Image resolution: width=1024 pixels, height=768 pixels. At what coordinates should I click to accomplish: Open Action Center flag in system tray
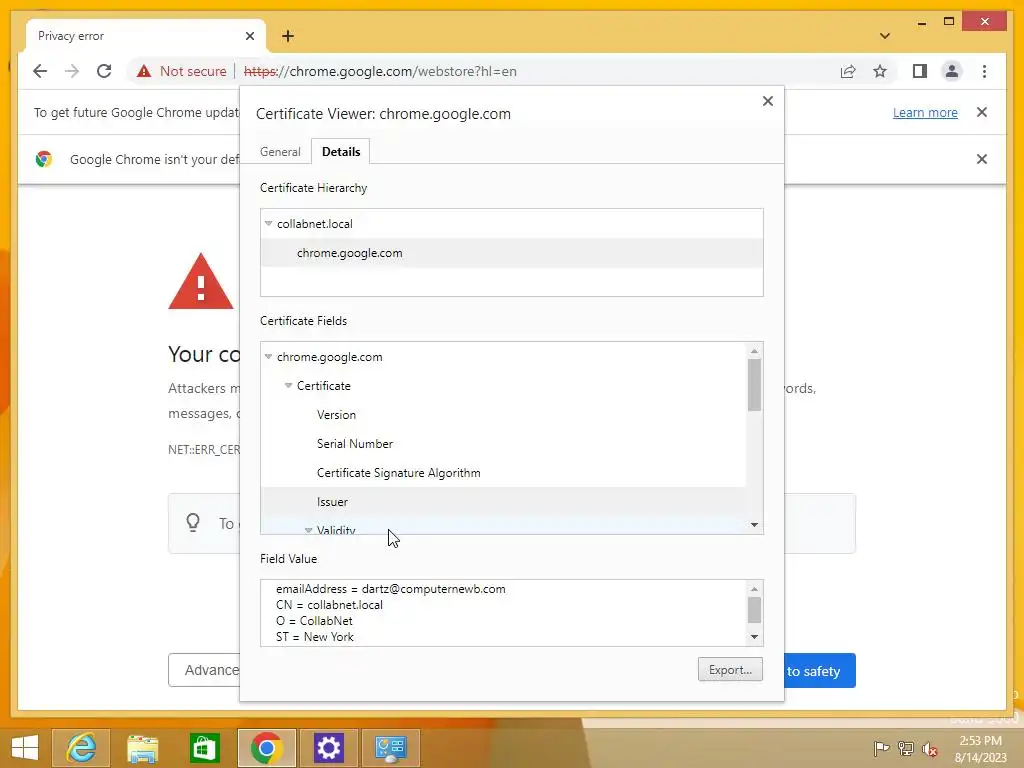[881, 748]
